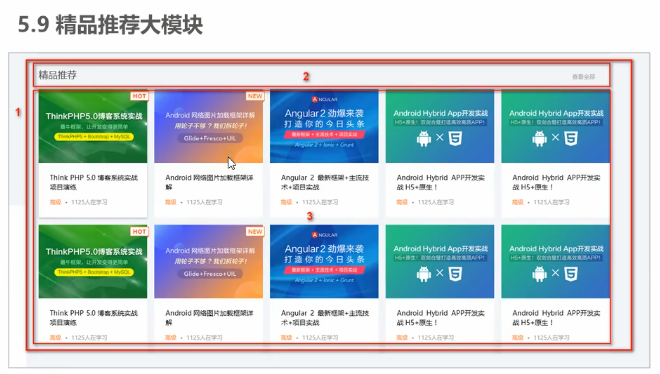Click the 高级 level tag under the first-row ThinkPHP card
Screen dimensions: 660x374
pyautogui.click(x=55, y=202)
